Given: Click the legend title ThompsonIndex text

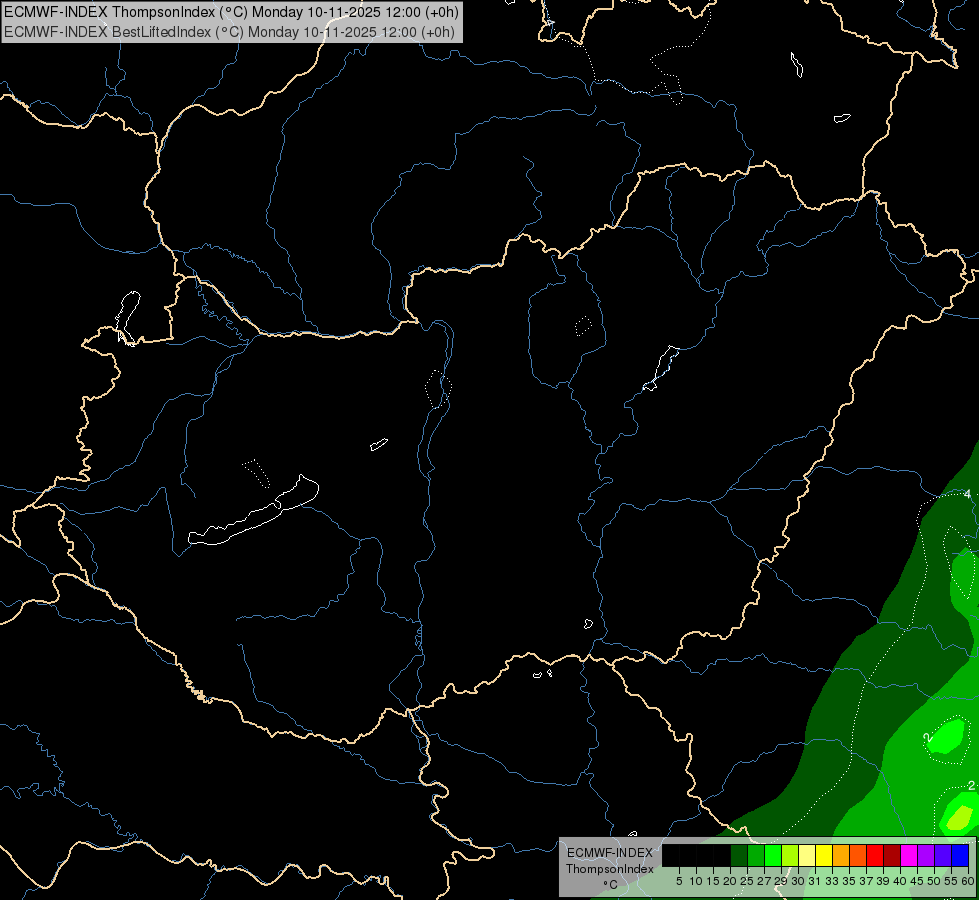Looking at the screenshot, I should coord(610,869).
